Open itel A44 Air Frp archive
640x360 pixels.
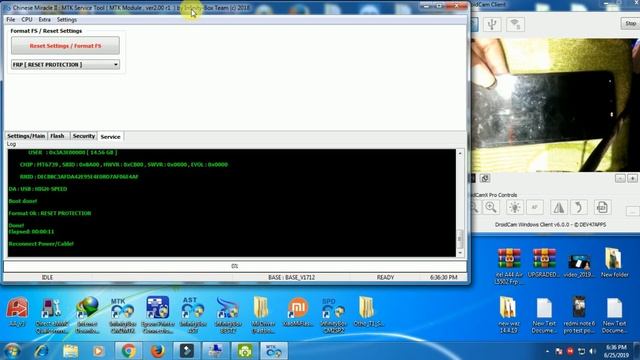pos(509,266)
